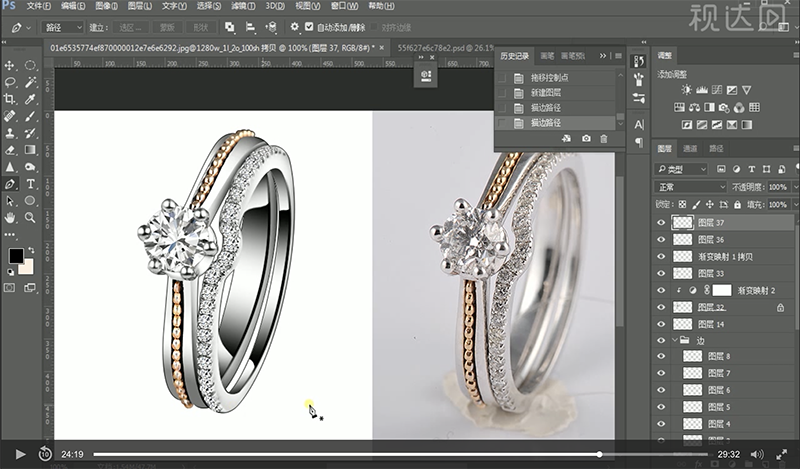Viewport: 800px width, 469px height.
Task: Toggle visibility of group 边
Action: coord(661,340)
